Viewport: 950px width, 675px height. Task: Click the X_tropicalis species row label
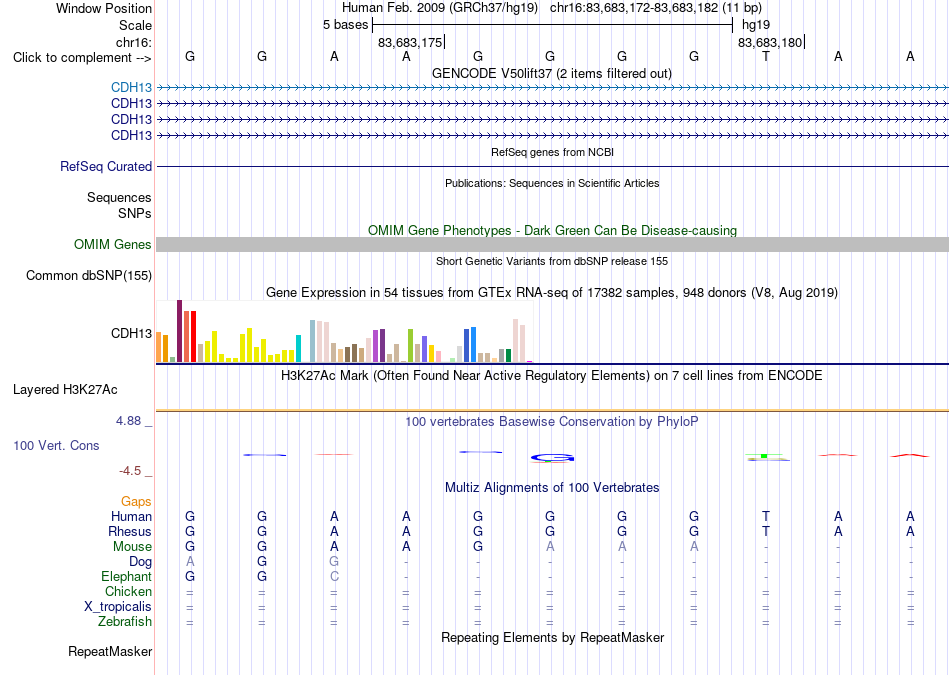118,607
